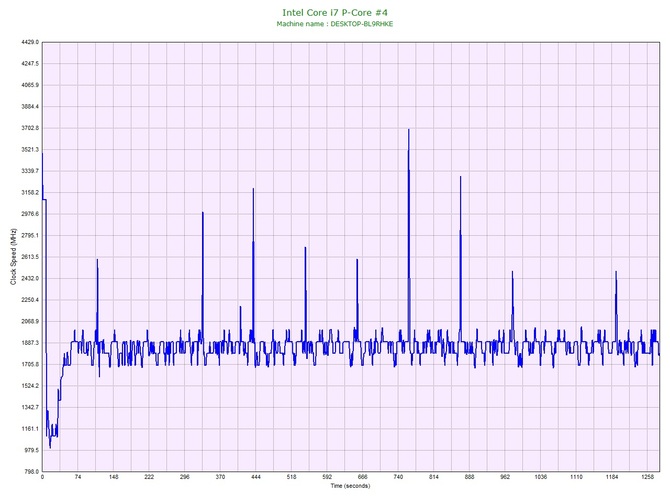Click the y-axis value 1705.8
Screen dimensions: 670x503
coord(30,365)
